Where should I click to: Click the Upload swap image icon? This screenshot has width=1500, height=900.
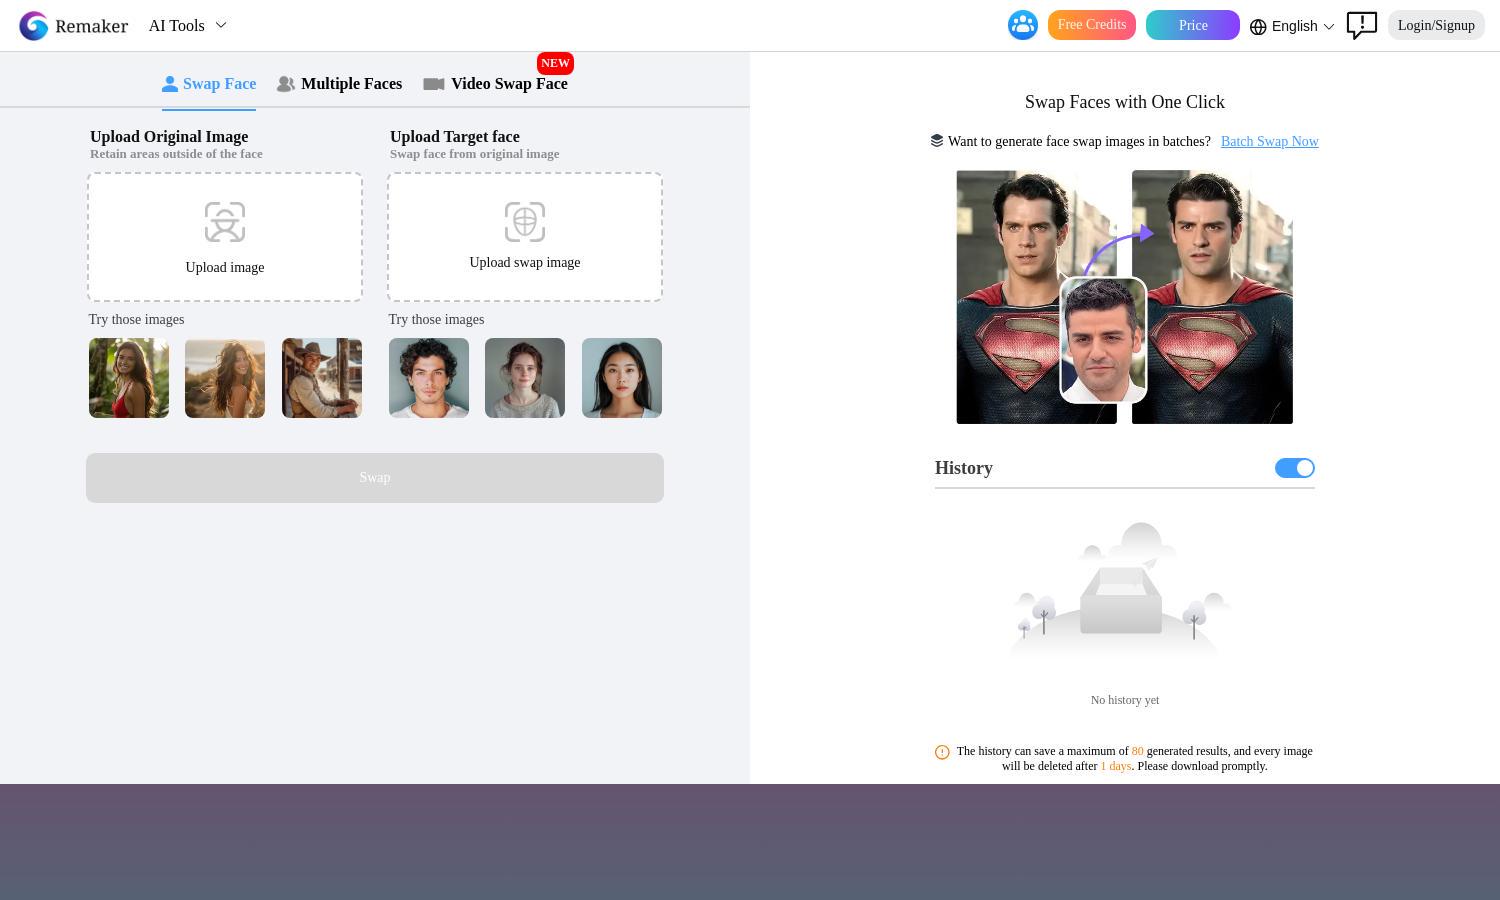pos(525,222)
